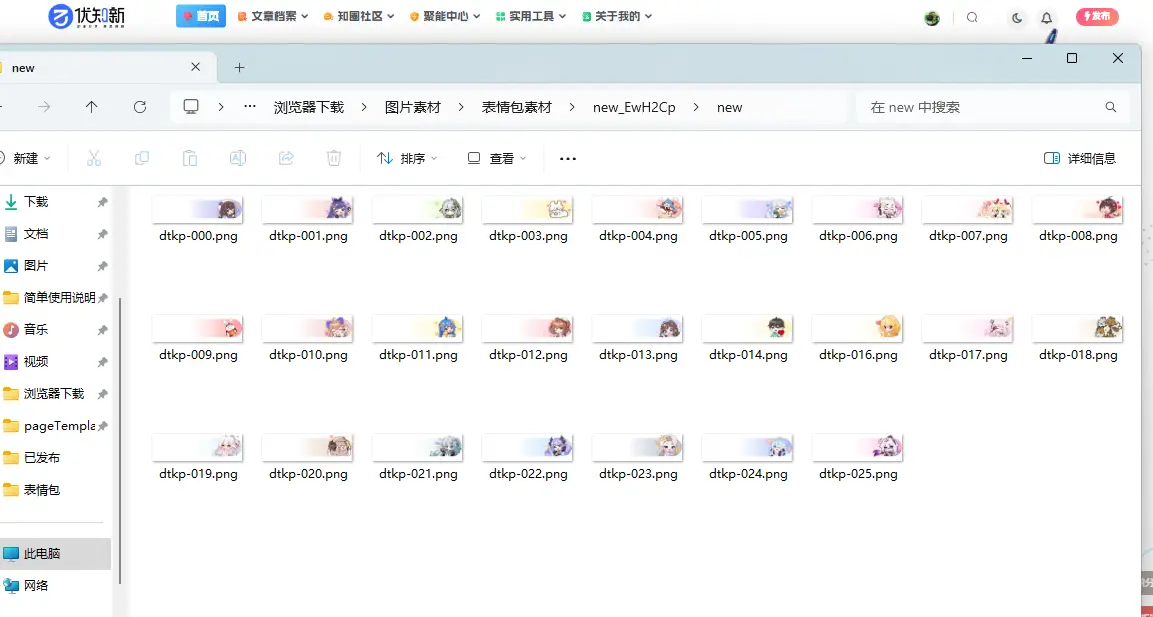The height and width of the screenshot is (617, 1153).
Task: Click the 发布 publish button
Action: point(1097,16)
